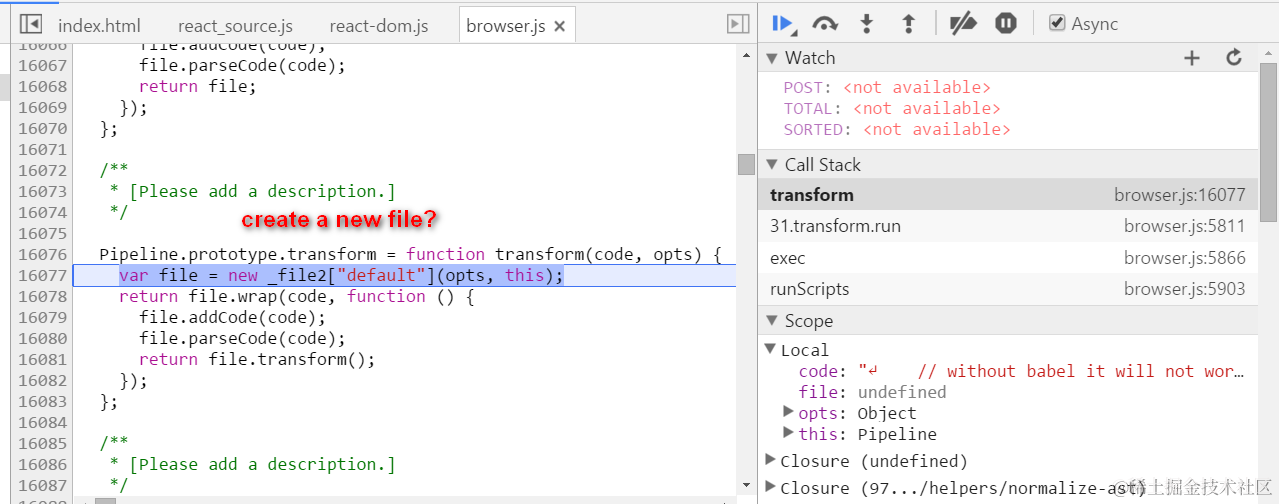Step out of current function
Image resolution: width=1279 pixels, height=504 pixels.
point(909,24)
